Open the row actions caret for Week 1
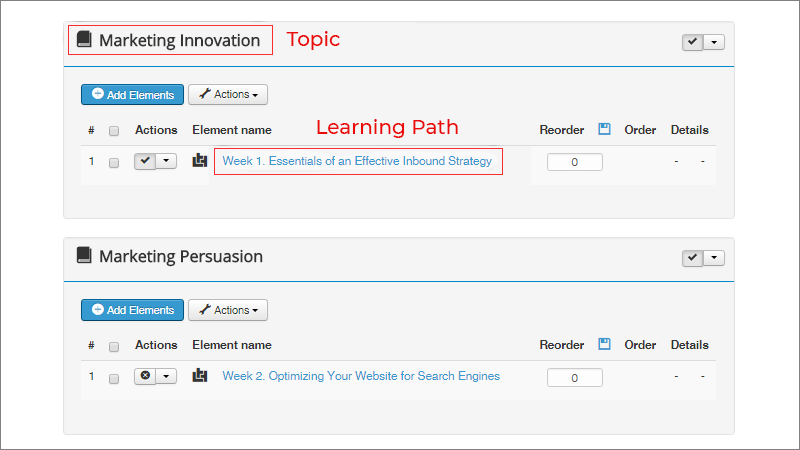Viewport: 800px width, 450px height. [166, 161]
